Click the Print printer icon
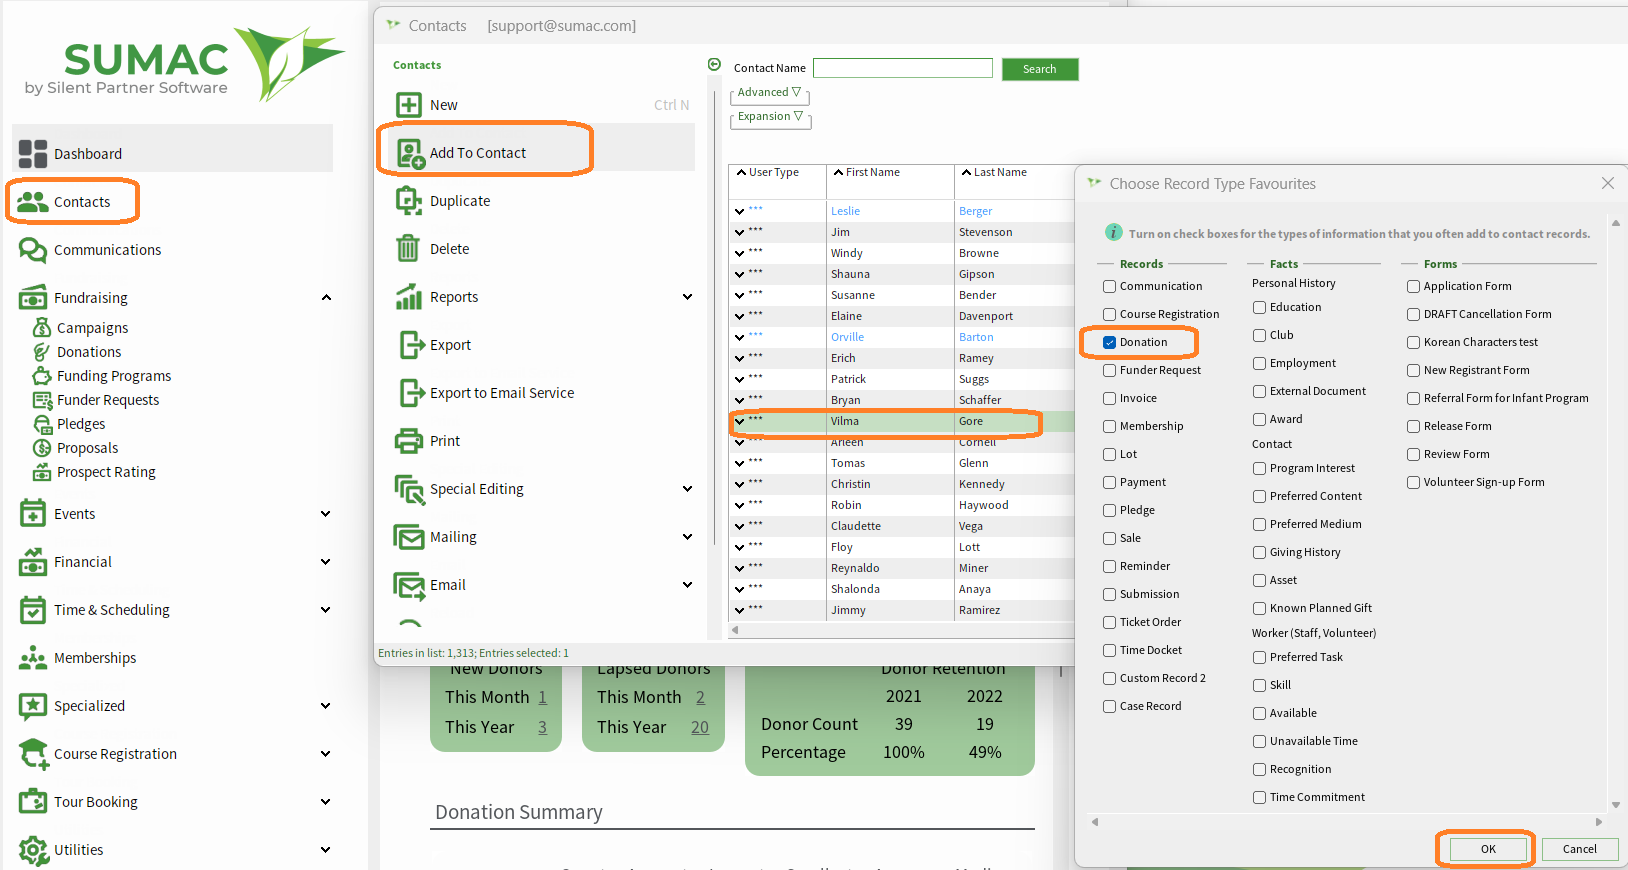Viewport: 1628px width, 870px height. (408, 441)
